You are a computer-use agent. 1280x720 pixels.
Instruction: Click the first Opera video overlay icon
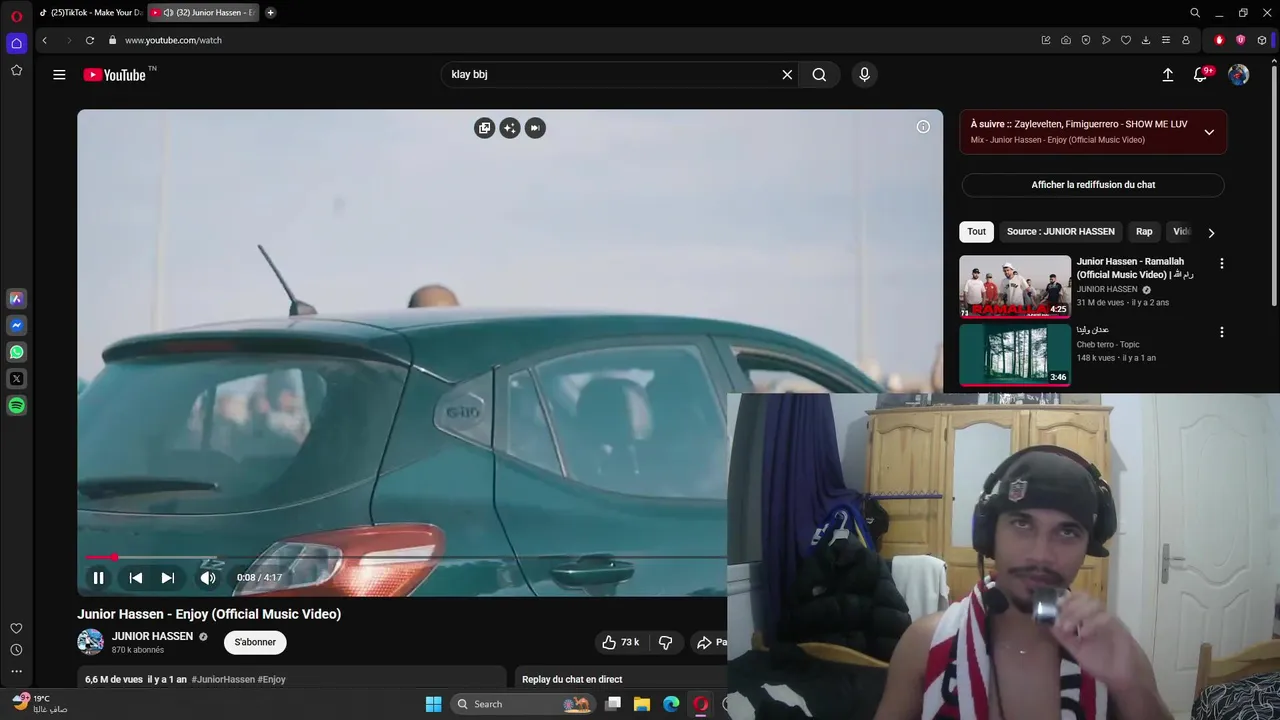point(484,128)
